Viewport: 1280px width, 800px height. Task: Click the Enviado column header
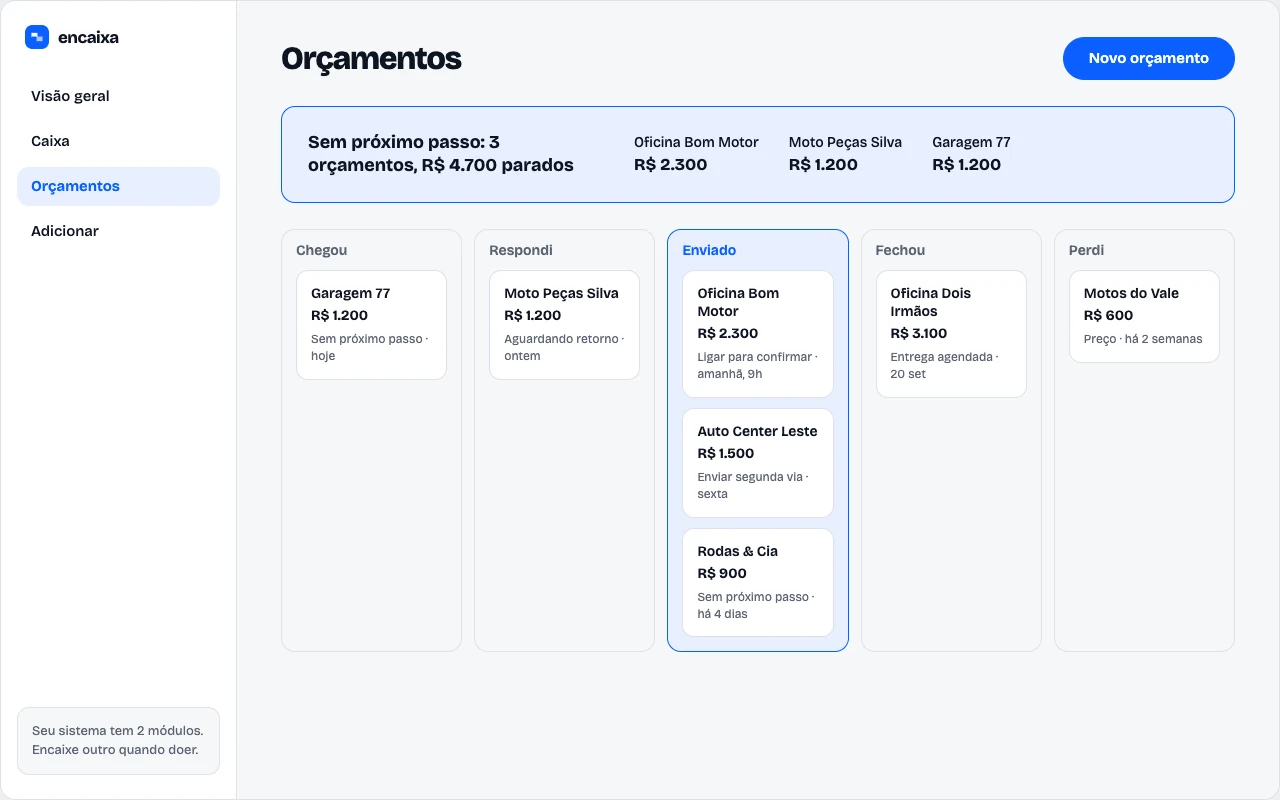tap(709, 250)
